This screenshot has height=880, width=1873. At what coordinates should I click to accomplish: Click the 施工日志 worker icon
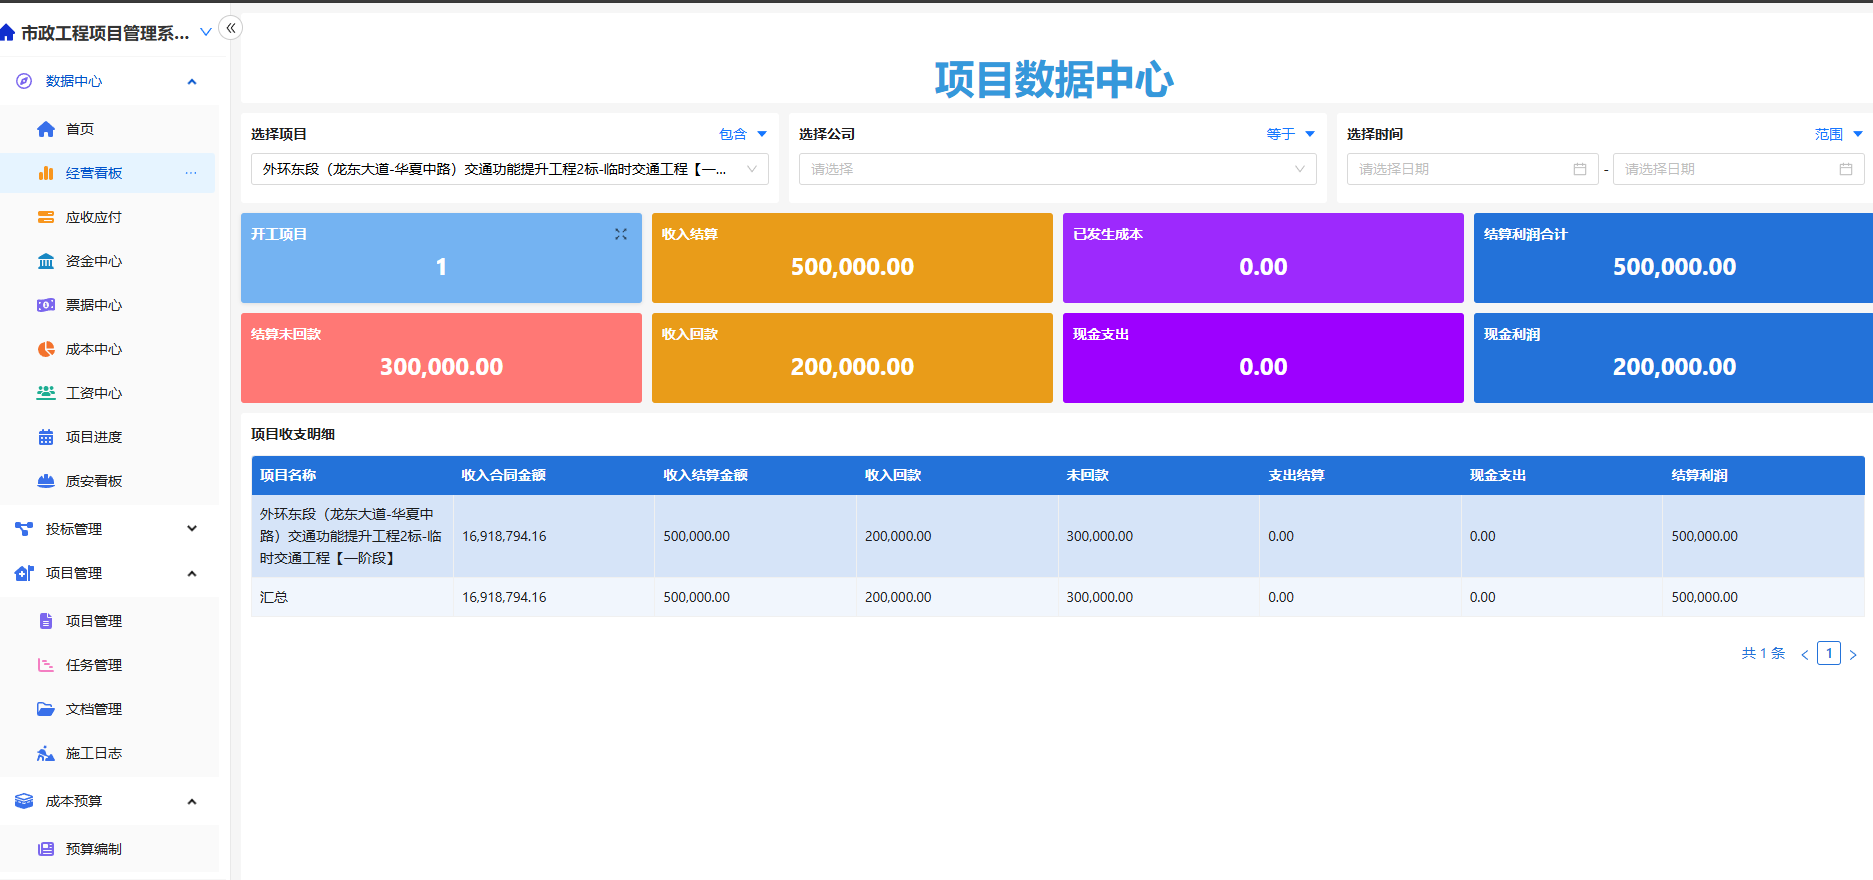[46, 753]
